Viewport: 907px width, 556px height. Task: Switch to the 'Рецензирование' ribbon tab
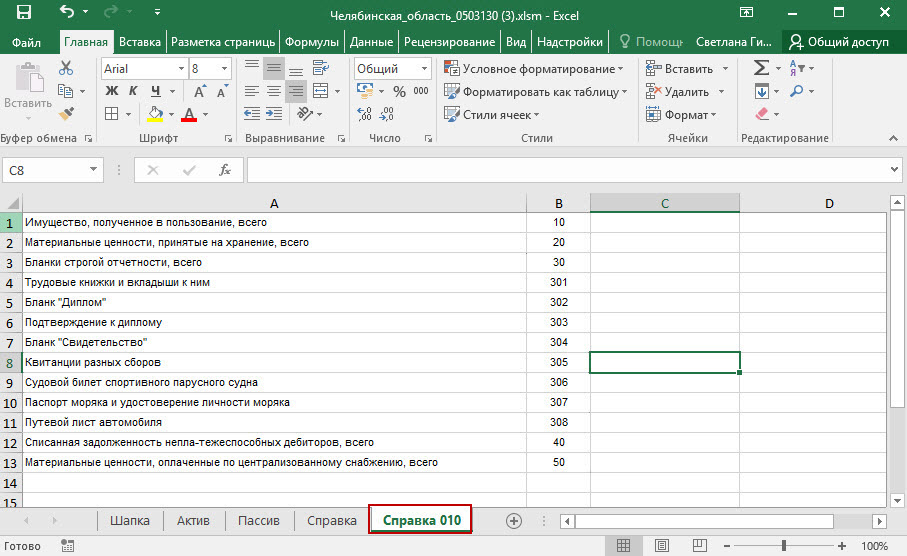449,42
